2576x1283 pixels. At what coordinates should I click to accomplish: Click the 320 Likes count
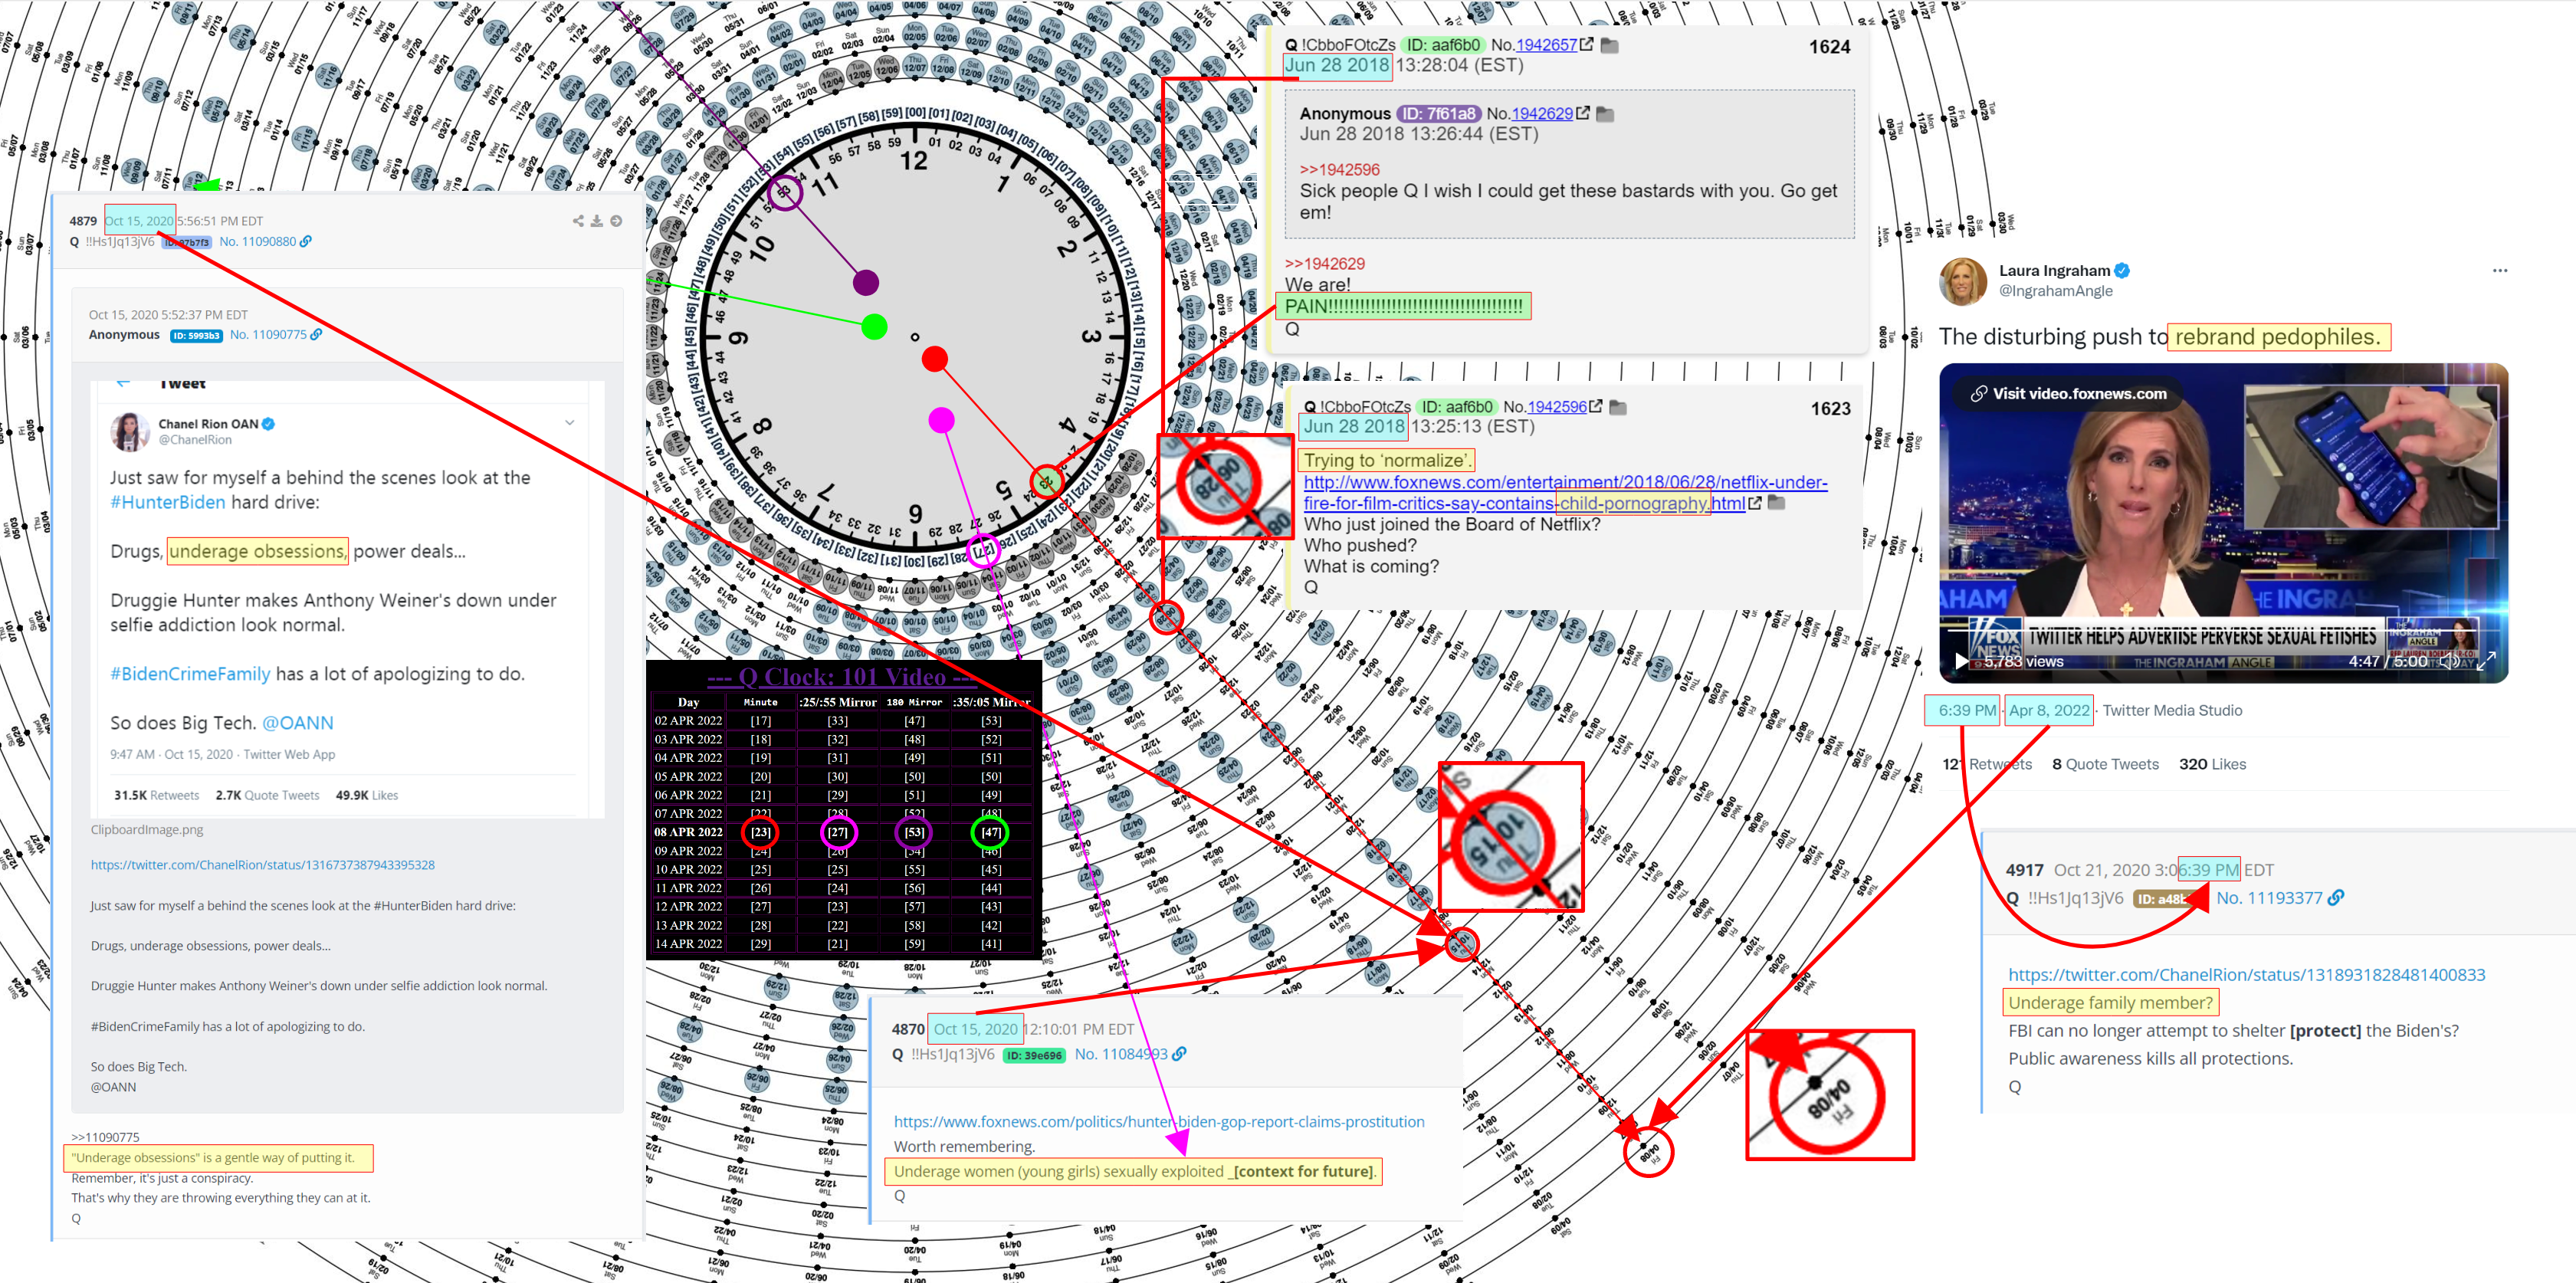(2212, 765)
